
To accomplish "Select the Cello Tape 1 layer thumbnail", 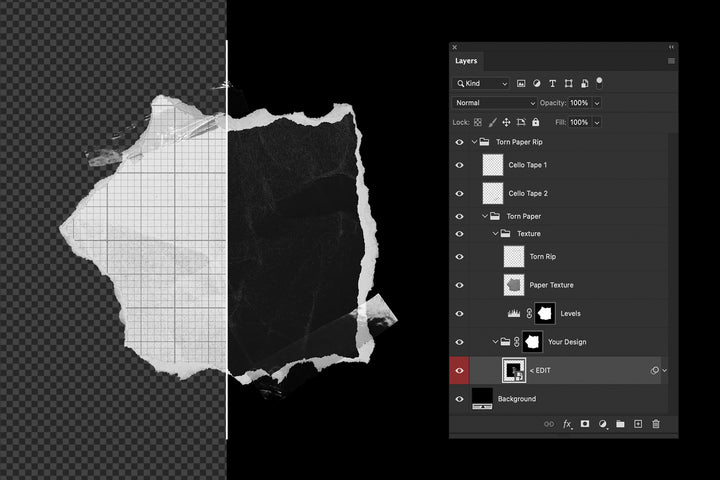I will click(493, 165).
